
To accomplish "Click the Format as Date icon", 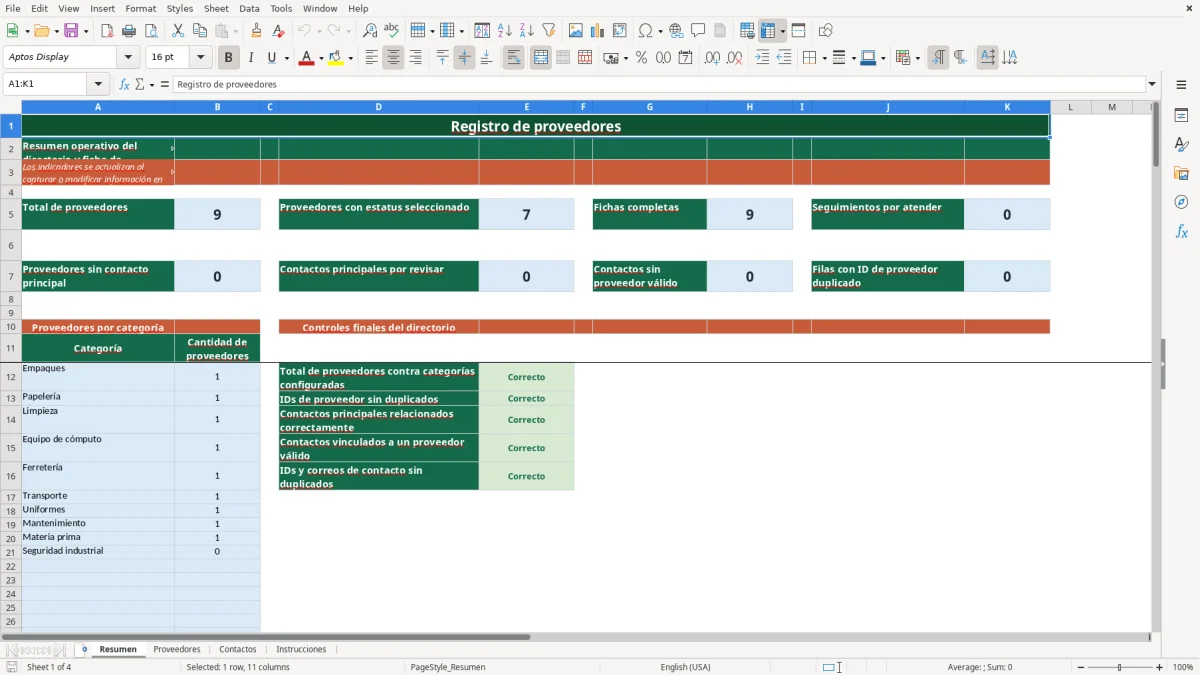I will point(686,58).
